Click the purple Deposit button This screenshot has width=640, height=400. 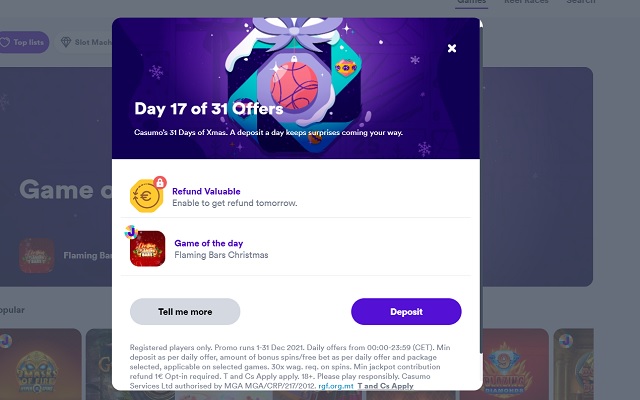(x=406, y=311)
